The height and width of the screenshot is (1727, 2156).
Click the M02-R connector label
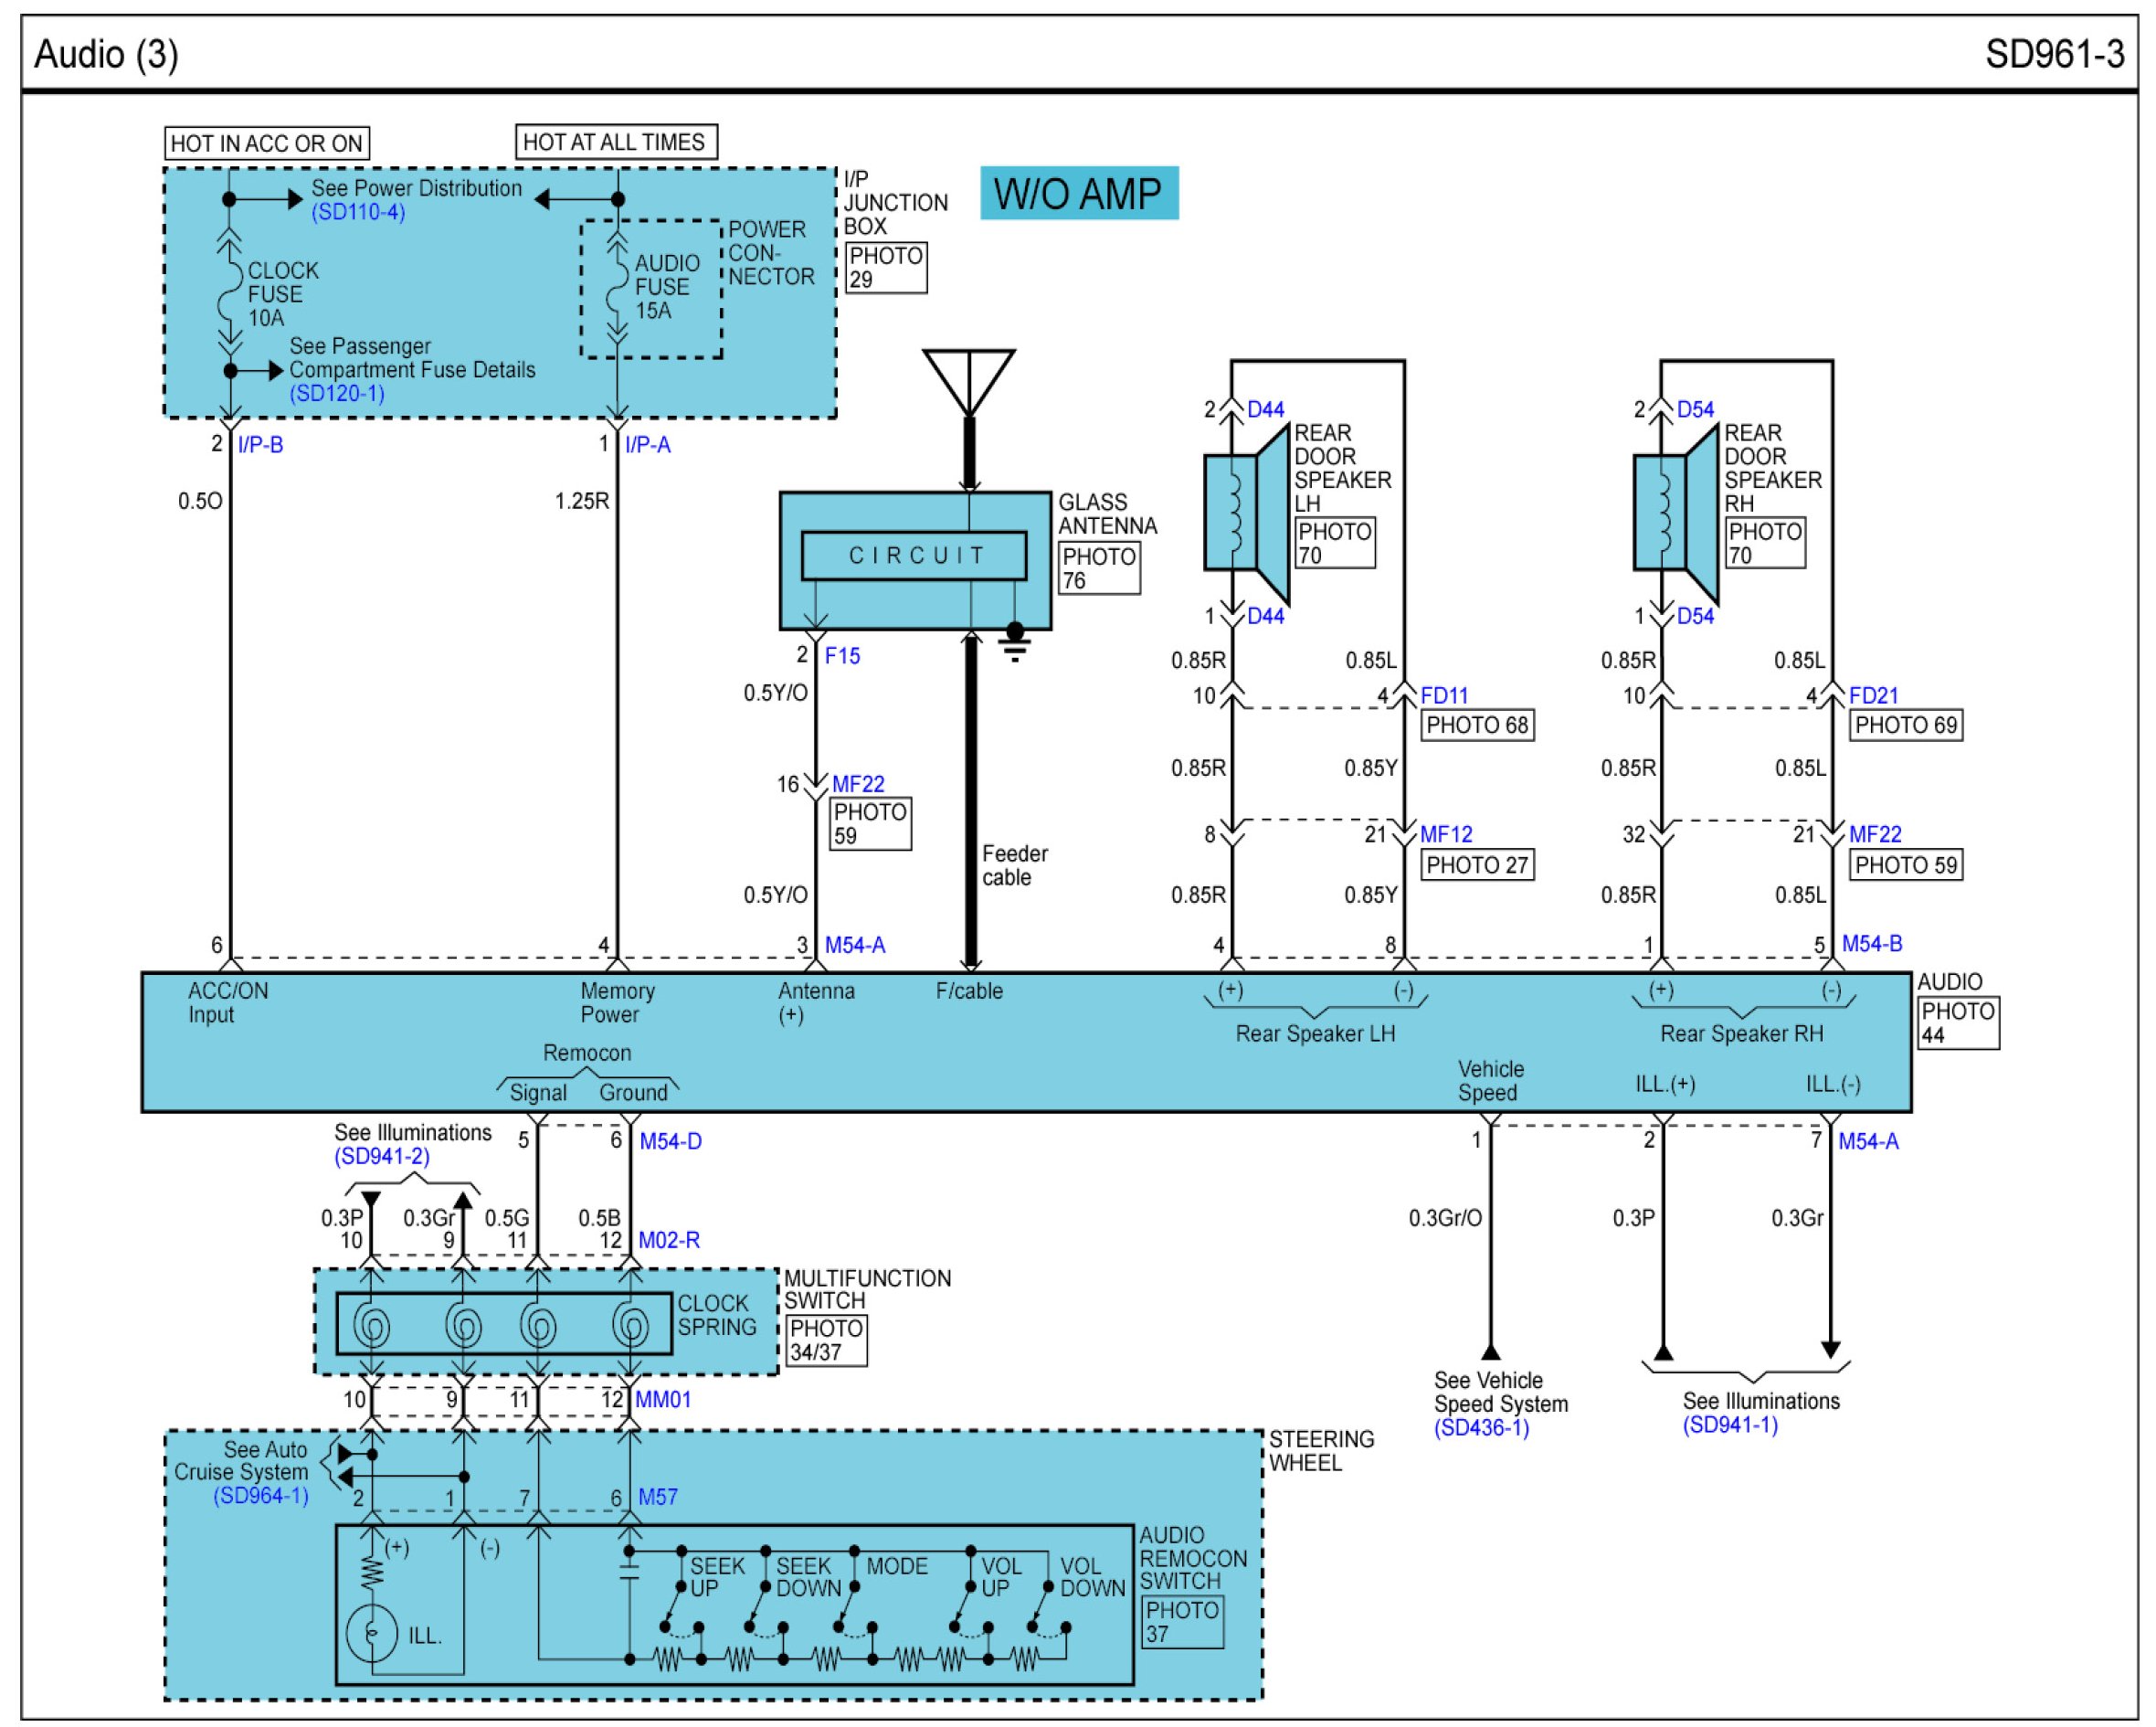pyautogui.click(x=669, y=1239)
